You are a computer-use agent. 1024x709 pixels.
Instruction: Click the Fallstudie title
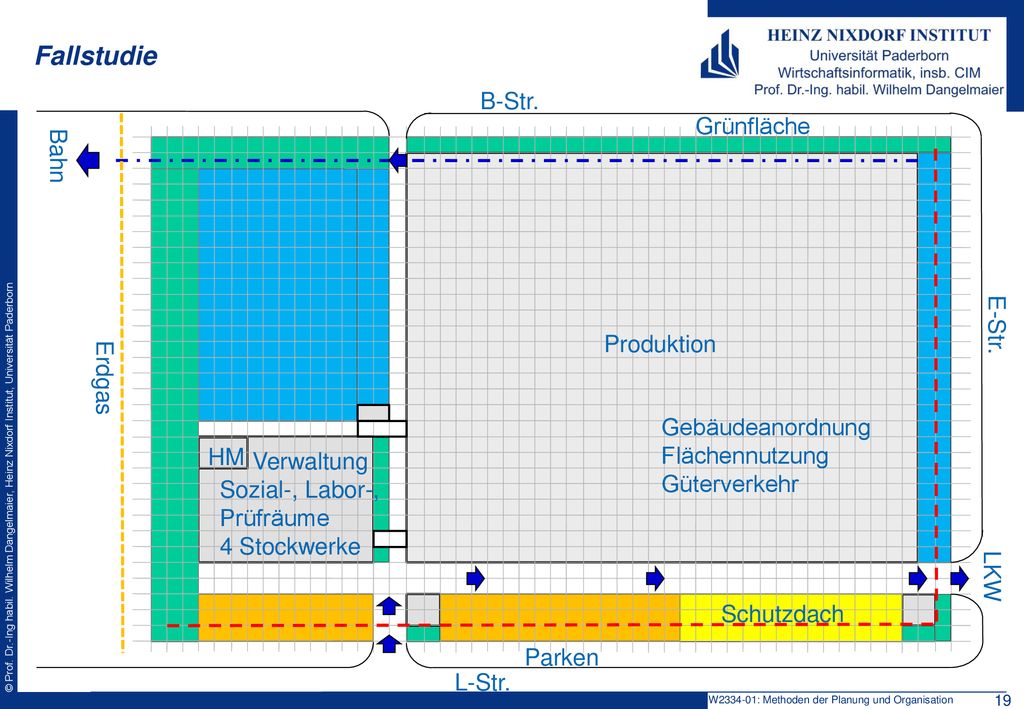coord(96,55)
